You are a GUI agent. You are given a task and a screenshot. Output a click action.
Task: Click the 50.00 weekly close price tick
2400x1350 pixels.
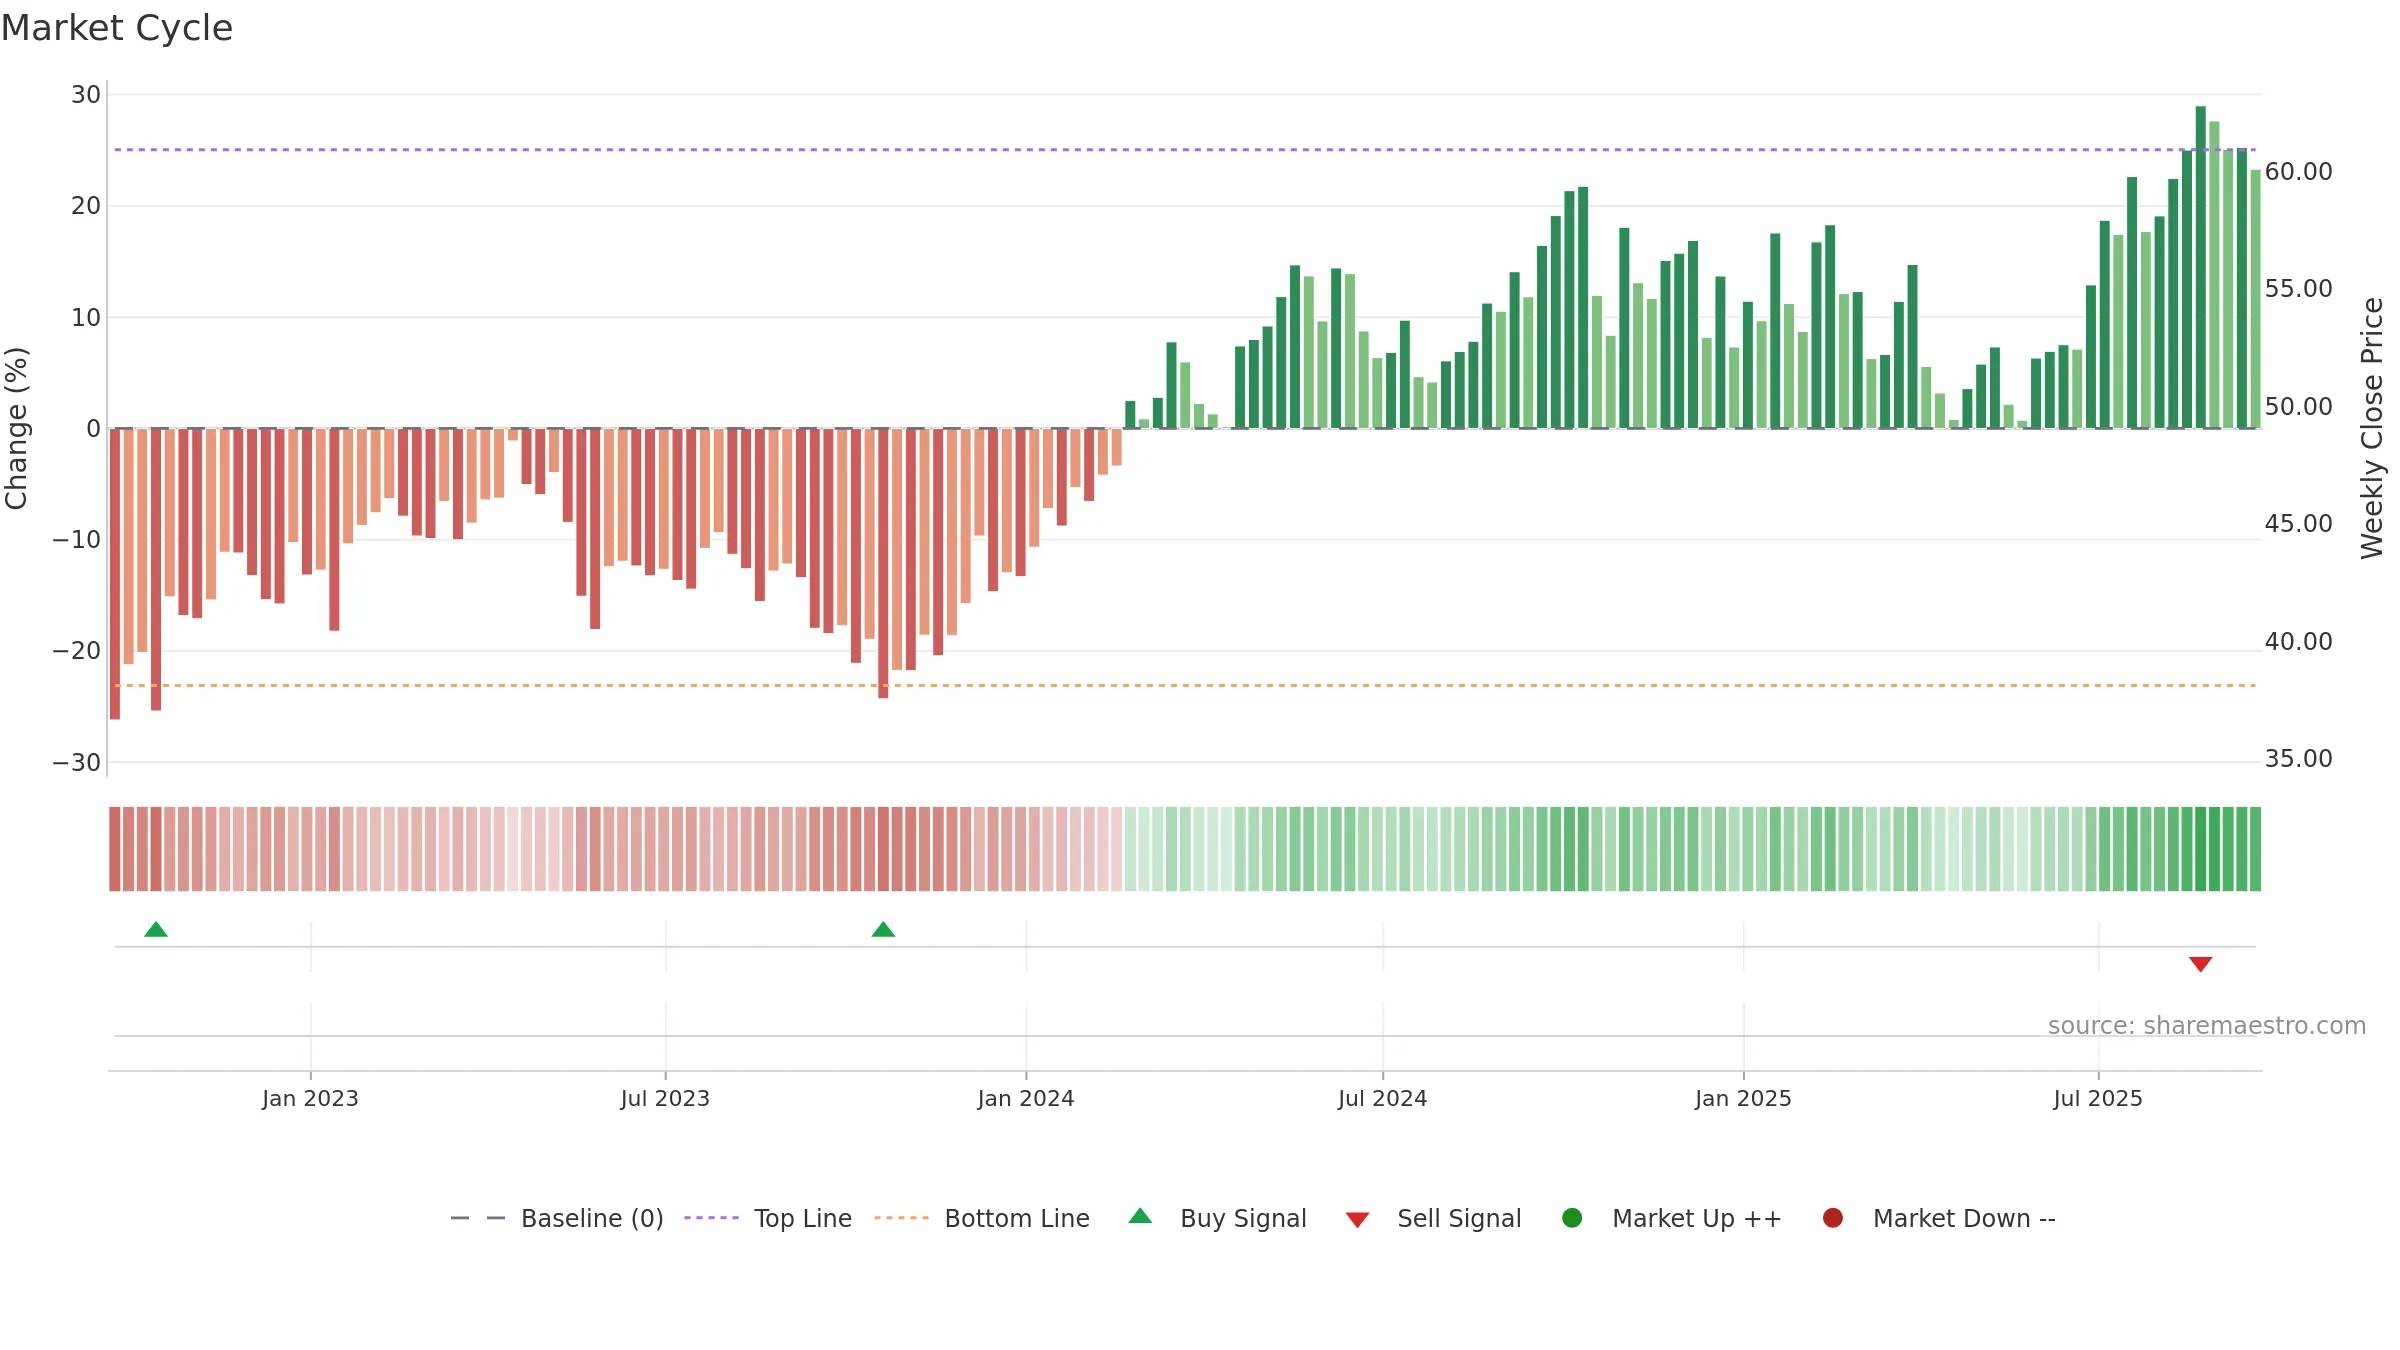tap(2298, 407)
